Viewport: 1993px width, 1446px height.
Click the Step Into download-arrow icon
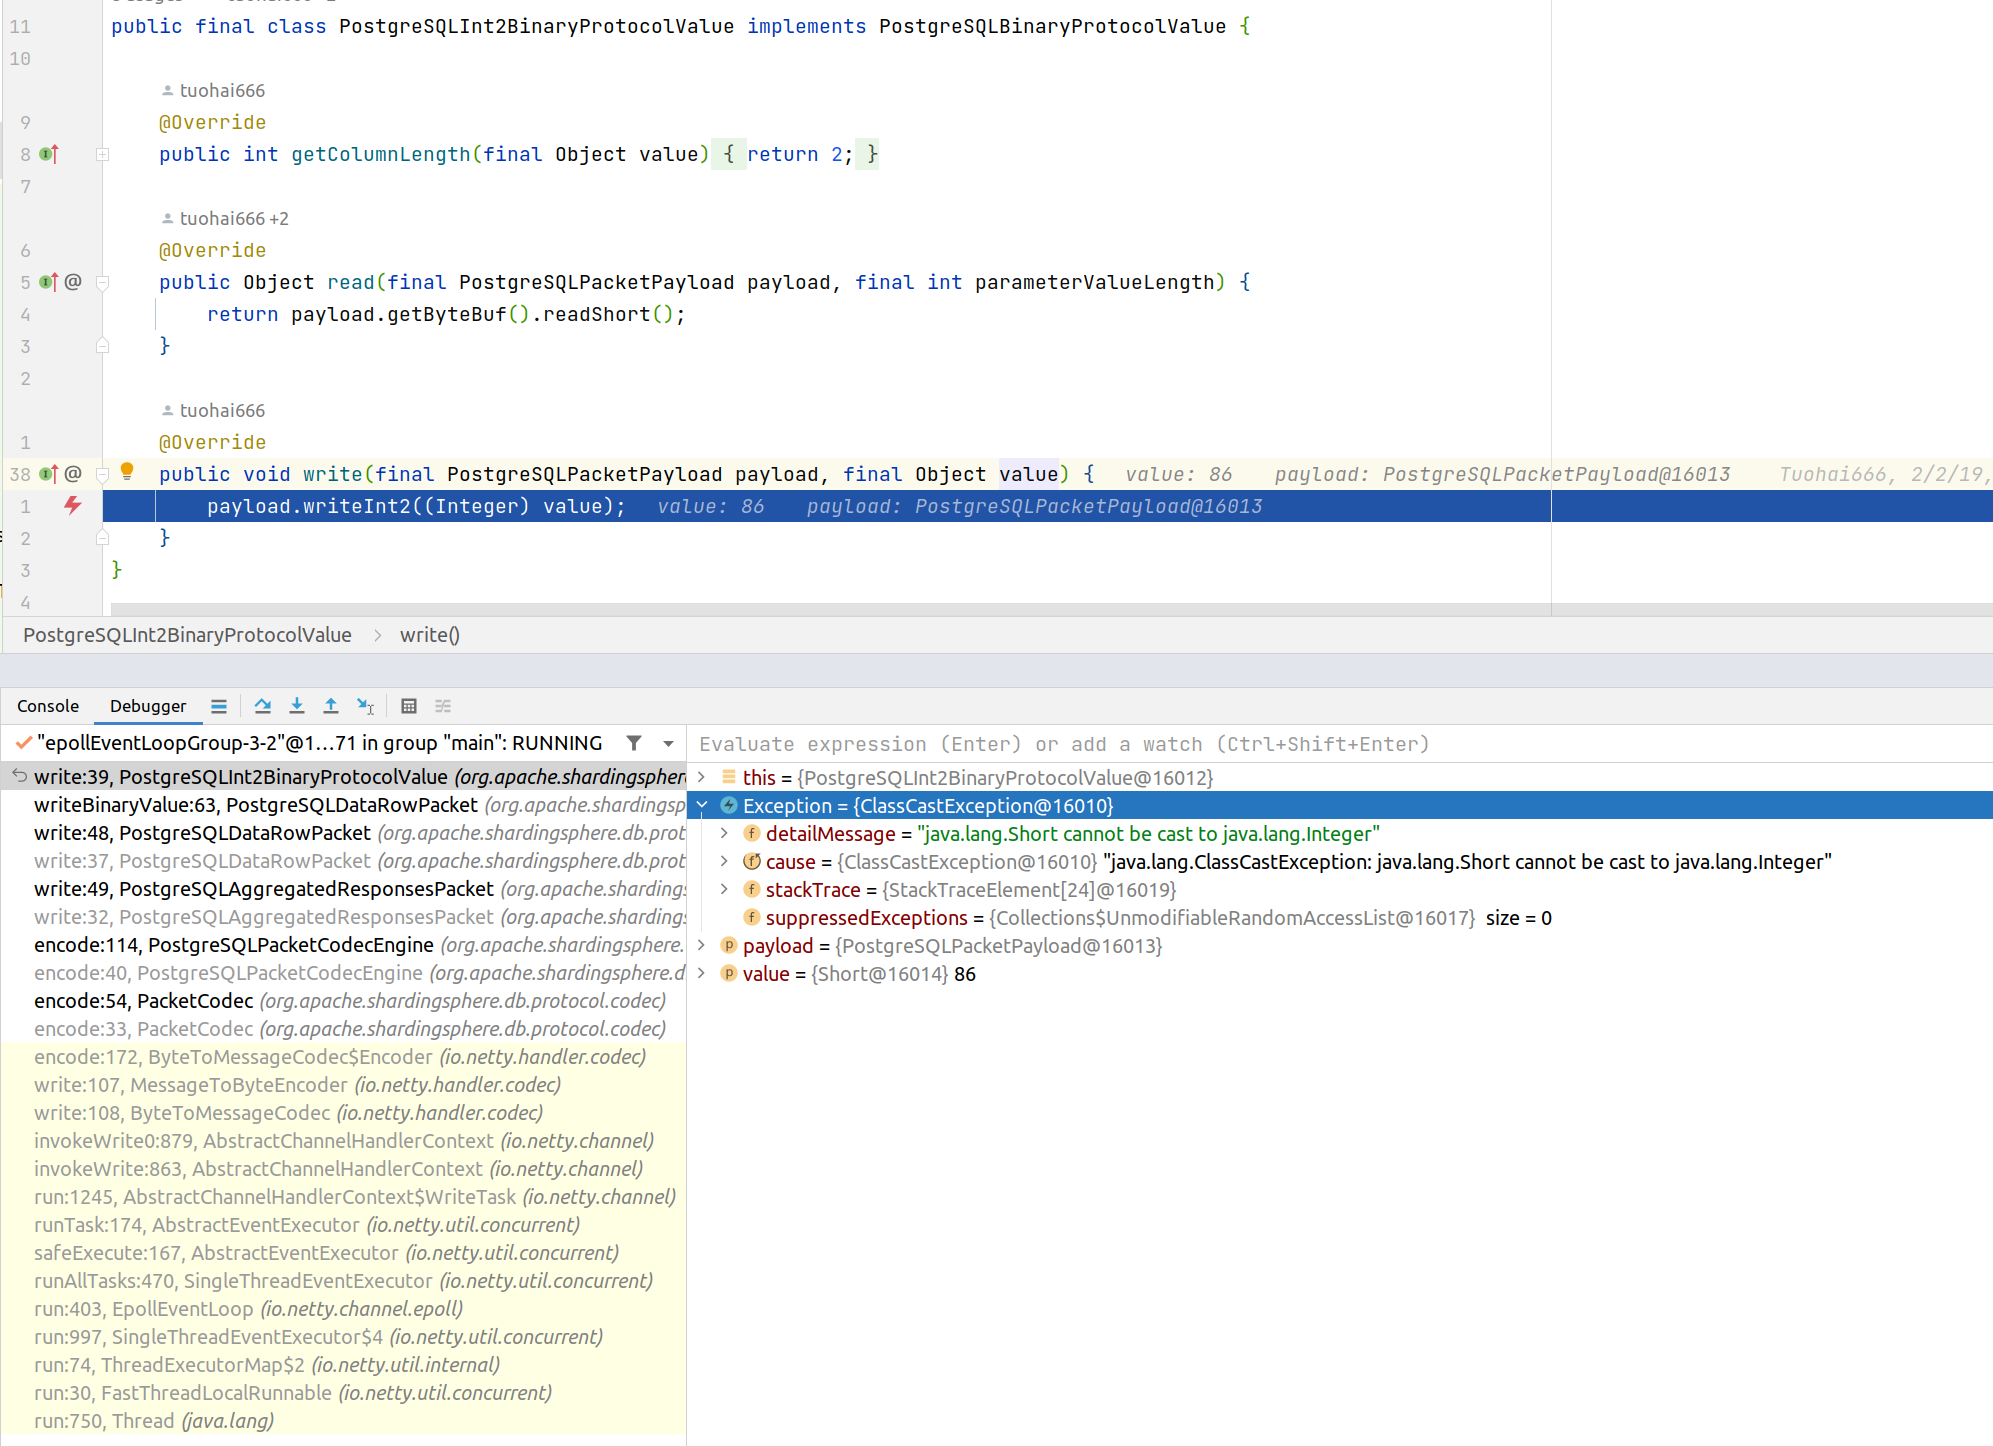[x=297, y=706]
